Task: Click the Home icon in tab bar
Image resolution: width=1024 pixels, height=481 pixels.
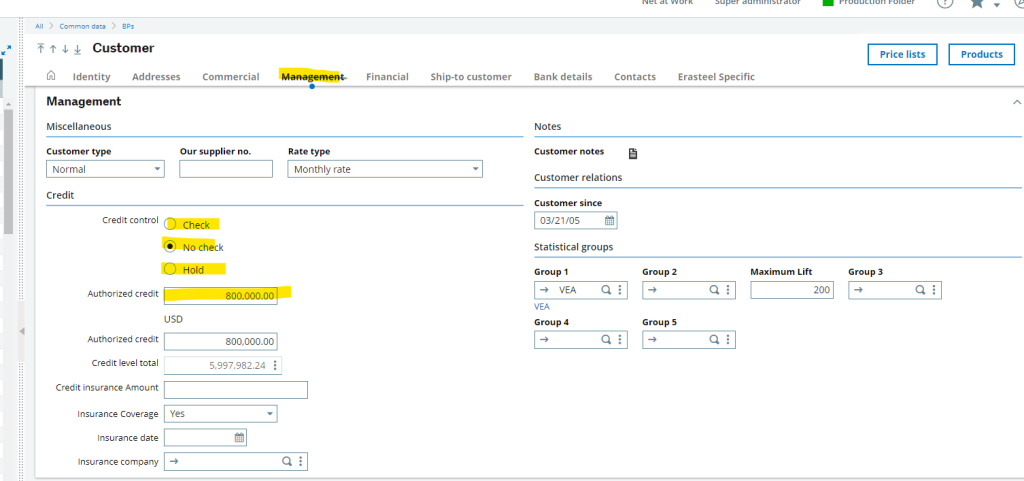Action: 51,77
